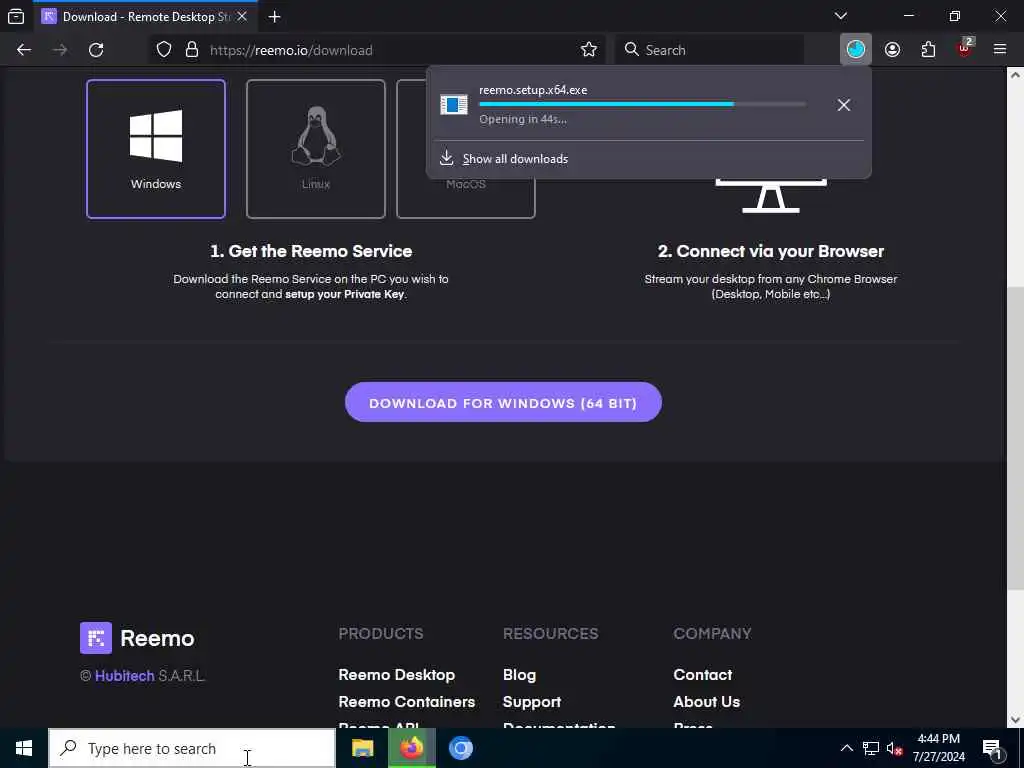The image size is (1024, 768).
Task: Click the PRODUCTS footer heading
Action: [x=381, y=633]
